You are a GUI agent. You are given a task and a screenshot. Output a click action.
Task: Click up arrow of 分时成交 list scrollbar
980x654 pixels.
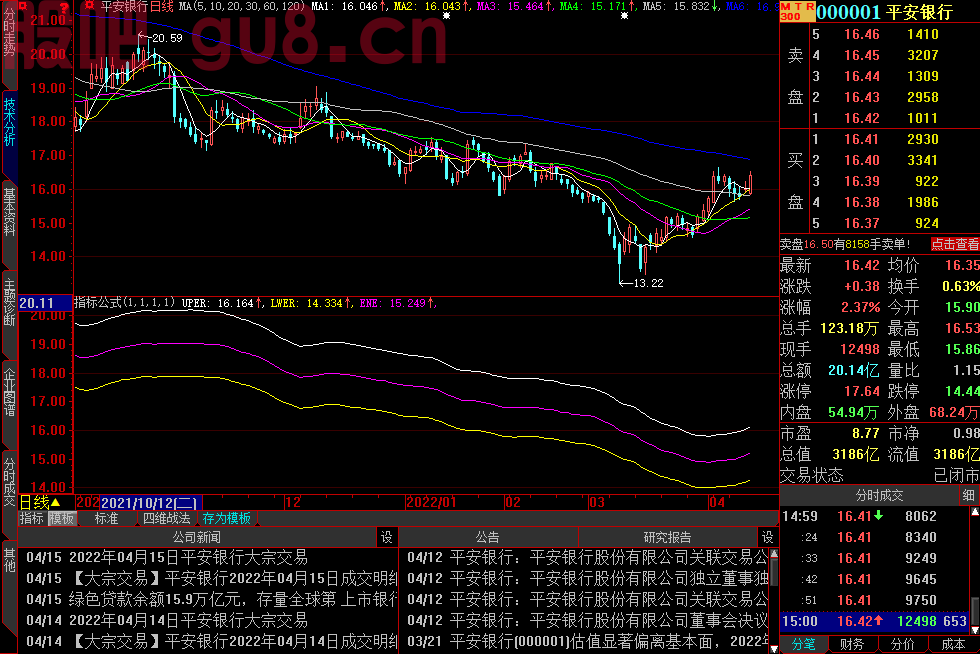pyautogui.click(x=974, y=512)
